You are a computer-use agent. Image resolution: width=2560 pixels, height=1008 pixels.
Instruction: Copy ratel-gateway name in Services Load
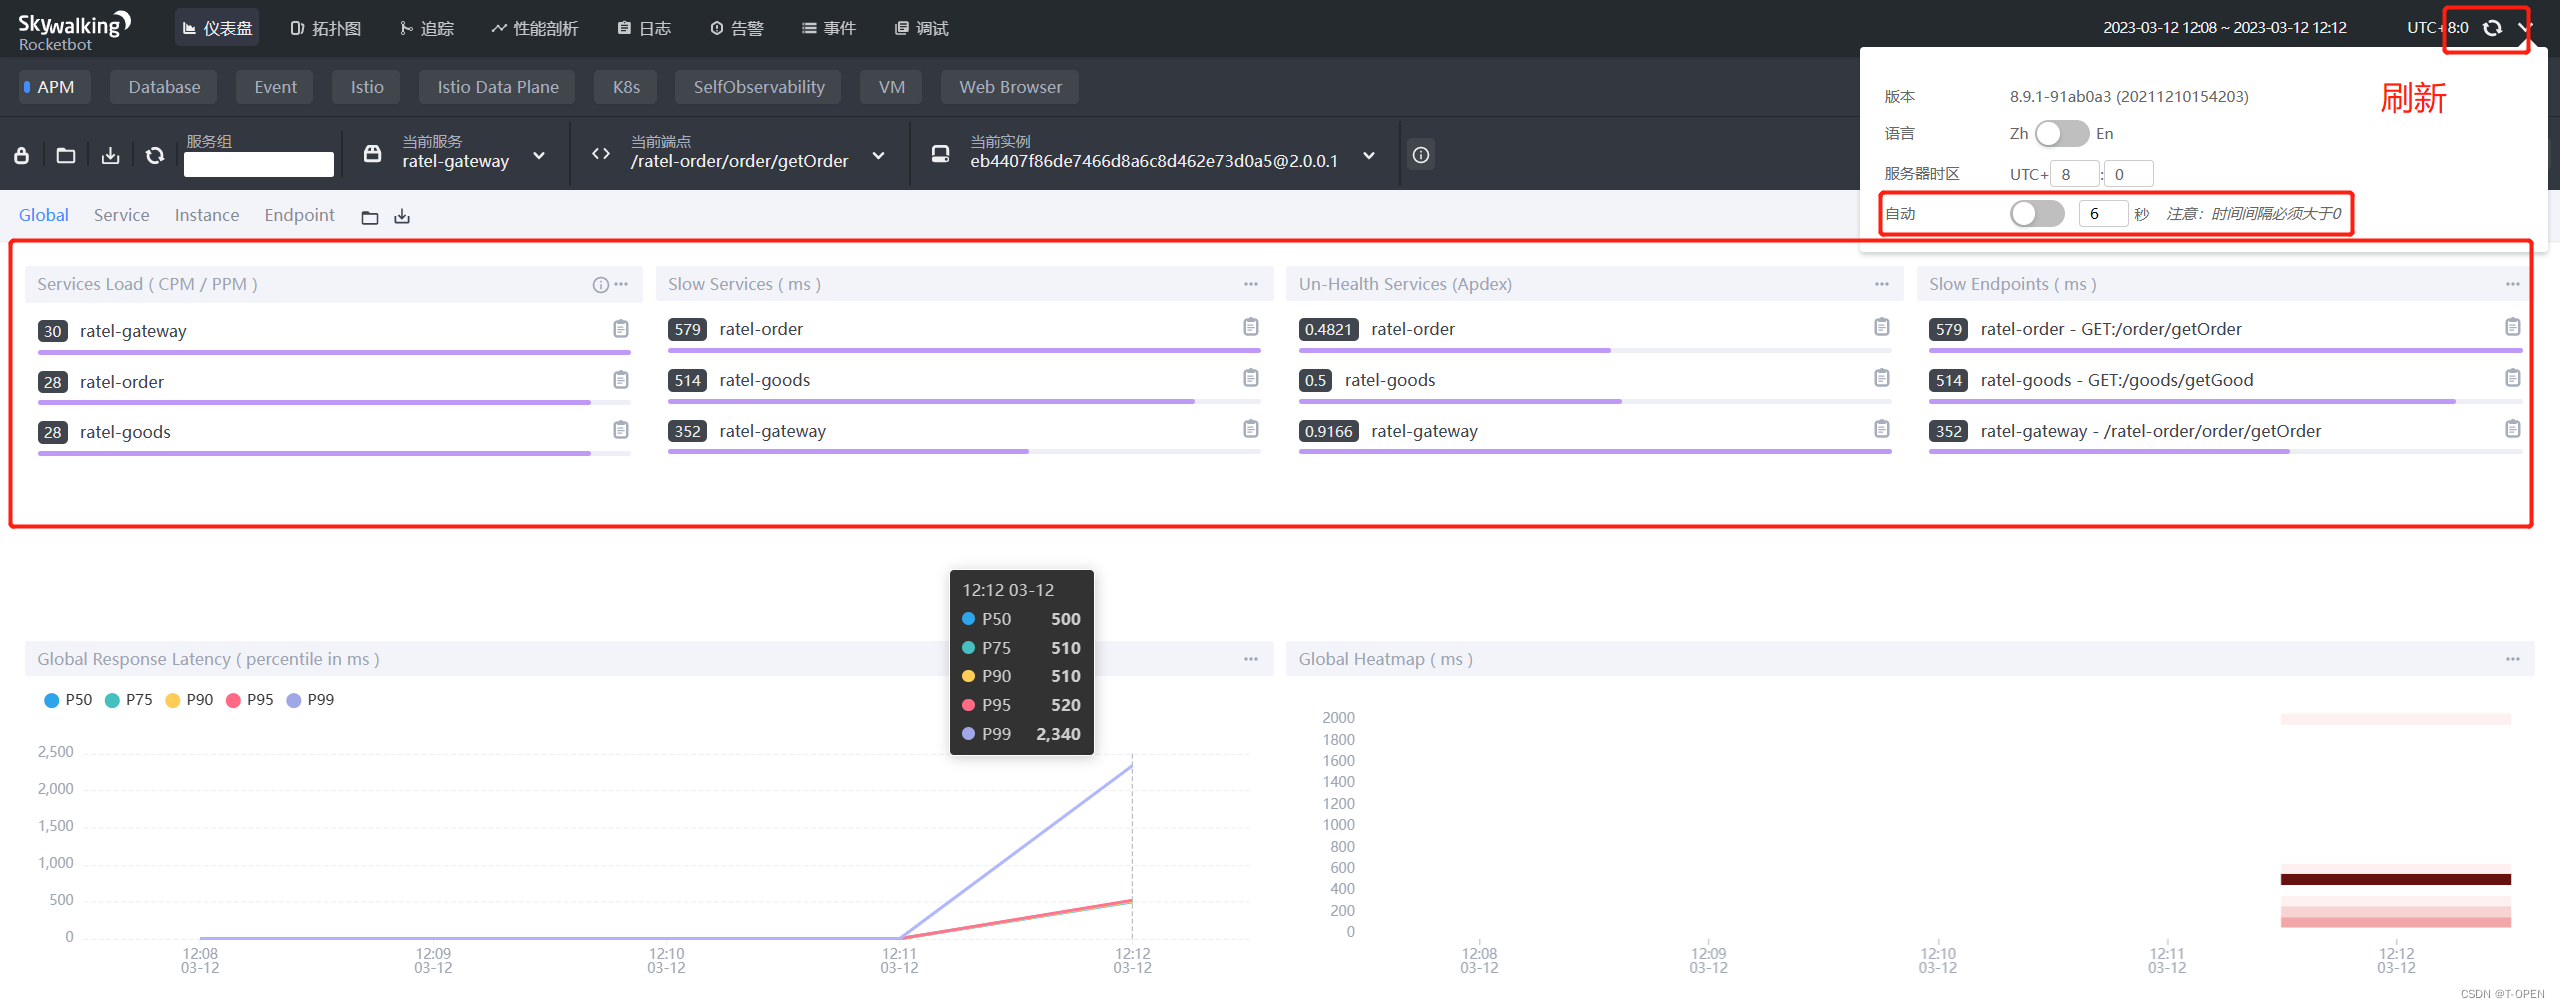(x=621, y=329)
